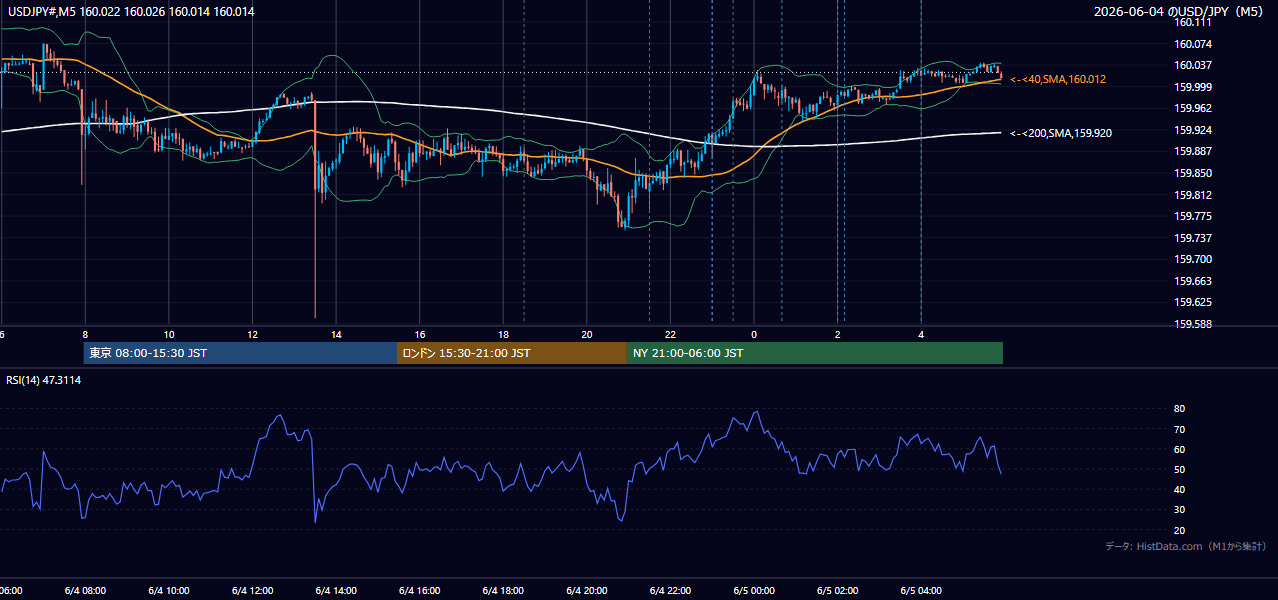
Task: Click price axis level 159.887
Action: pyautogui.click(x=1193, y=151)
